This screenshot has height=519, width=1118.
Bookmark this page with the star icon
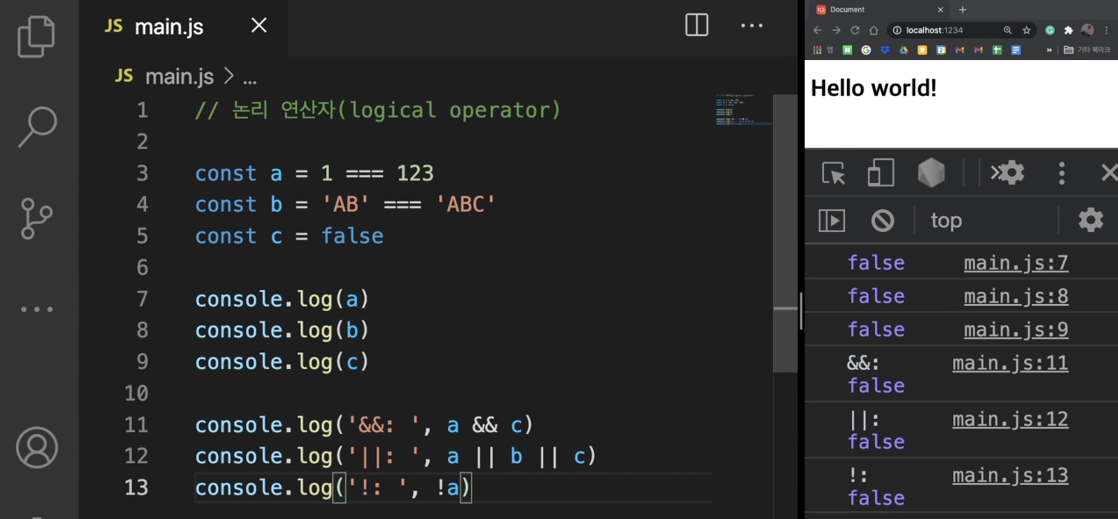pos(1027,31)
